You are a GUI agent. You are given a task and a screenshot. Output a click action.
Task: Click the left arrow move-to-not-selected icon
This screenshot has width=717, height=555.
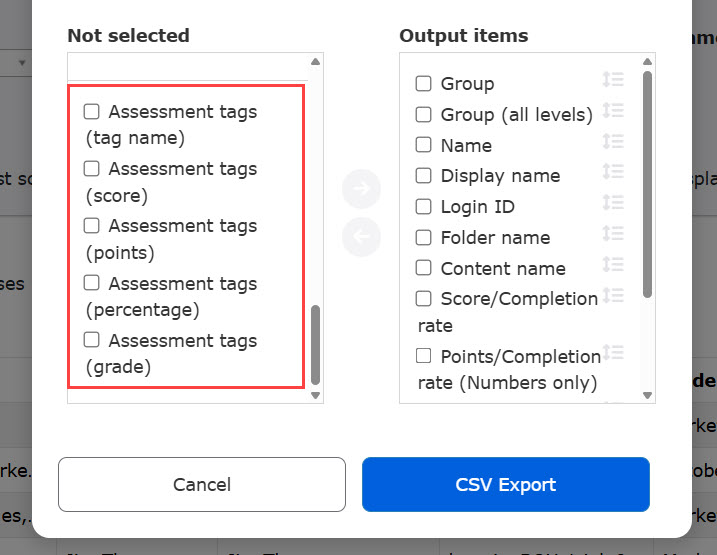tap(361, 237)
